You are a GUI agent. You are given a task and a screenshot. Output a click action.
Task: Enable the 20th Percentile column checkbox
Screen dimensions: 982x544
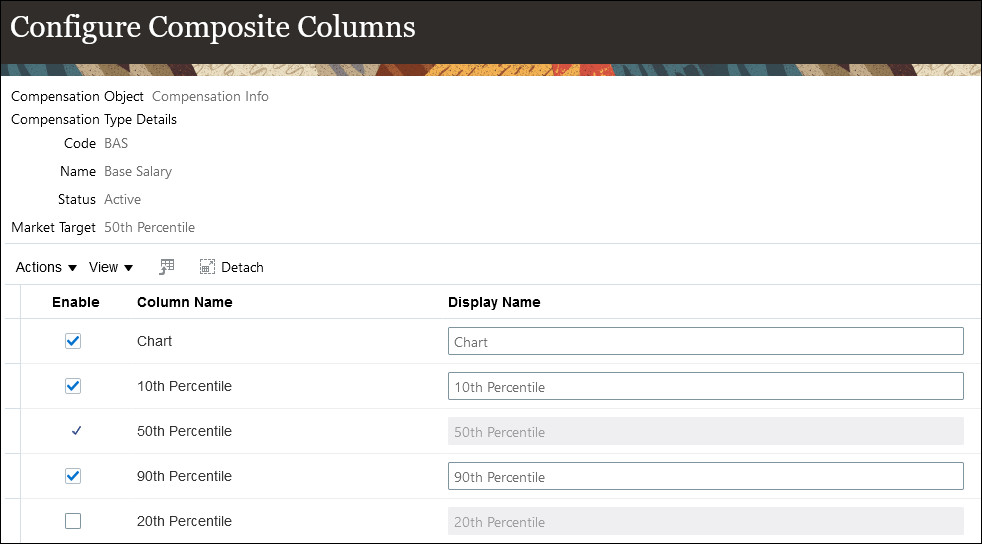[x=73, y=521]
